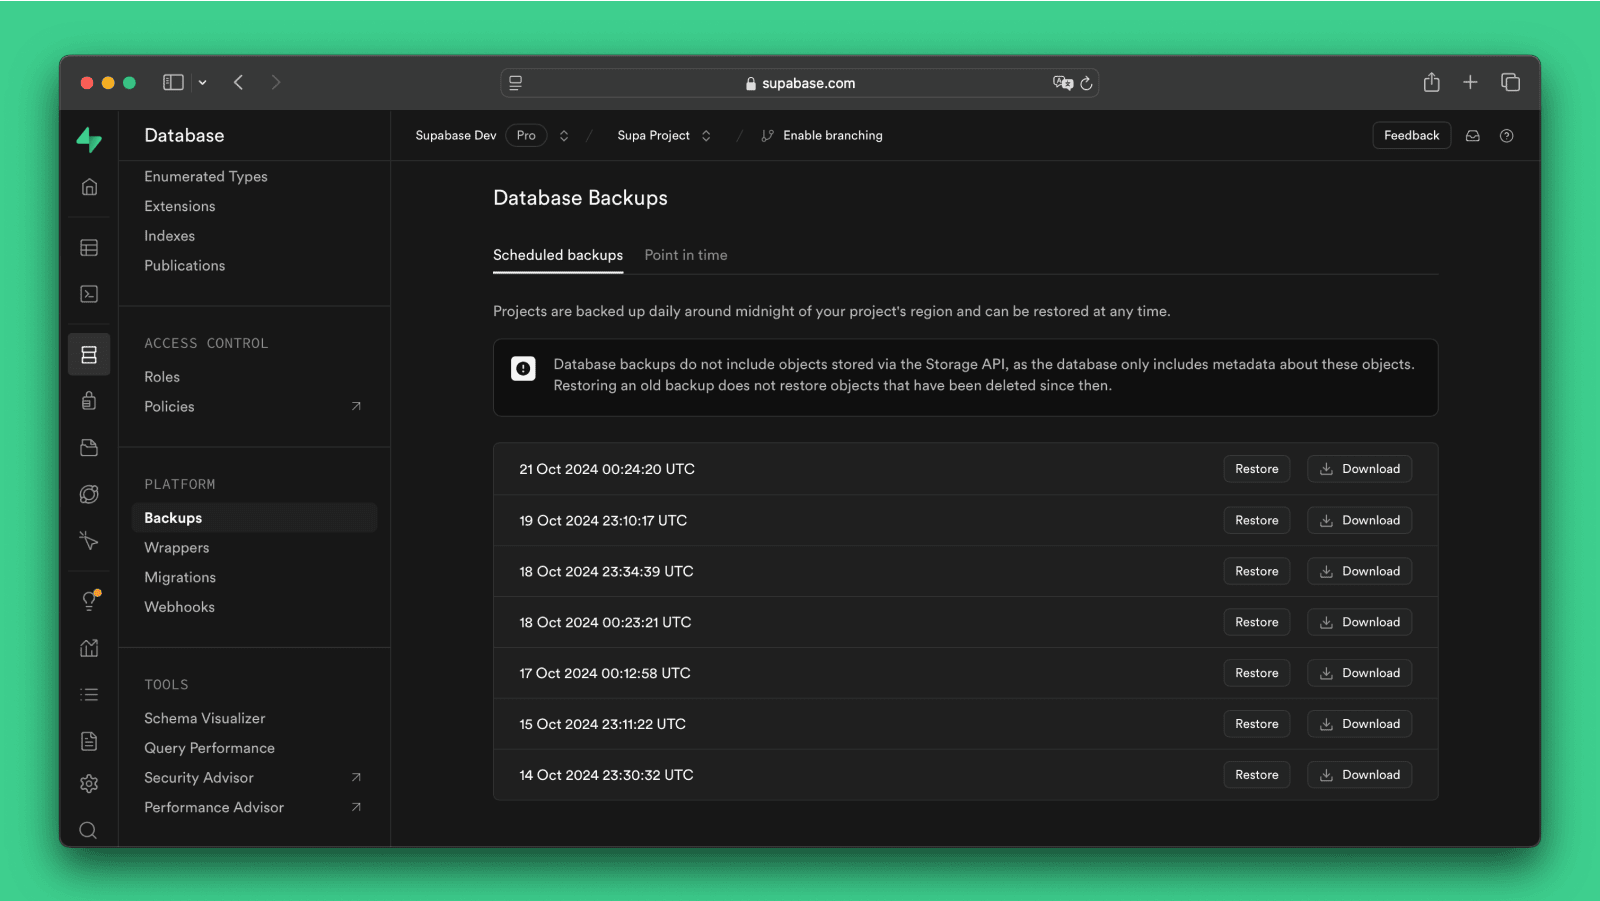Viewport: 1600px width, 901px height.
Task: Open the SQL Editor terminal icon
Action: point(89,294)
